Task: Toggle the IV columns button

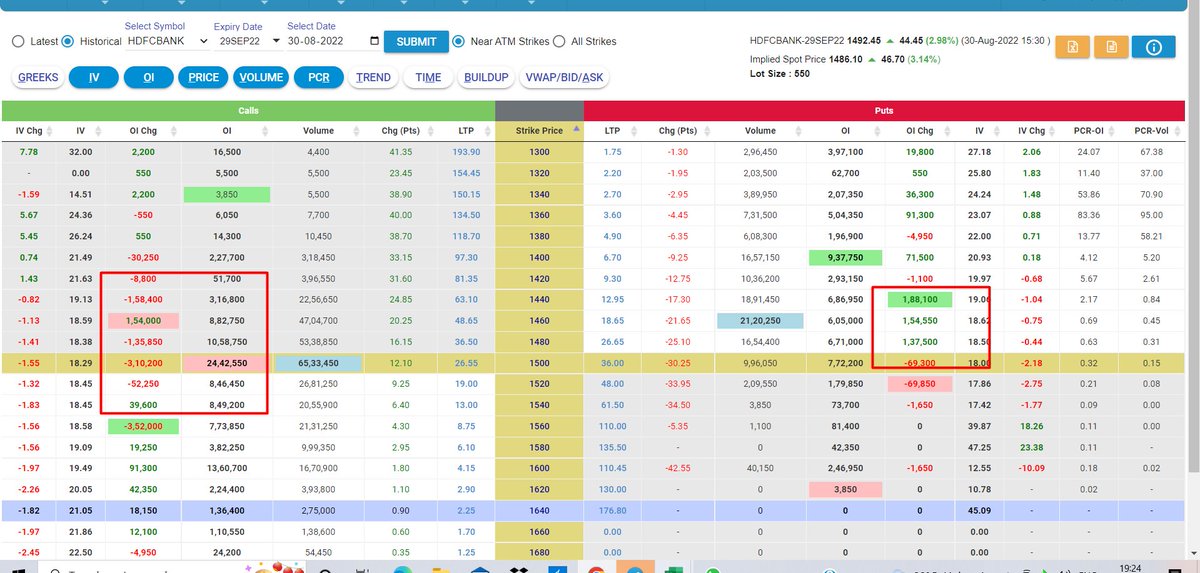Action: pyautogui.click(x=94, y=77)
